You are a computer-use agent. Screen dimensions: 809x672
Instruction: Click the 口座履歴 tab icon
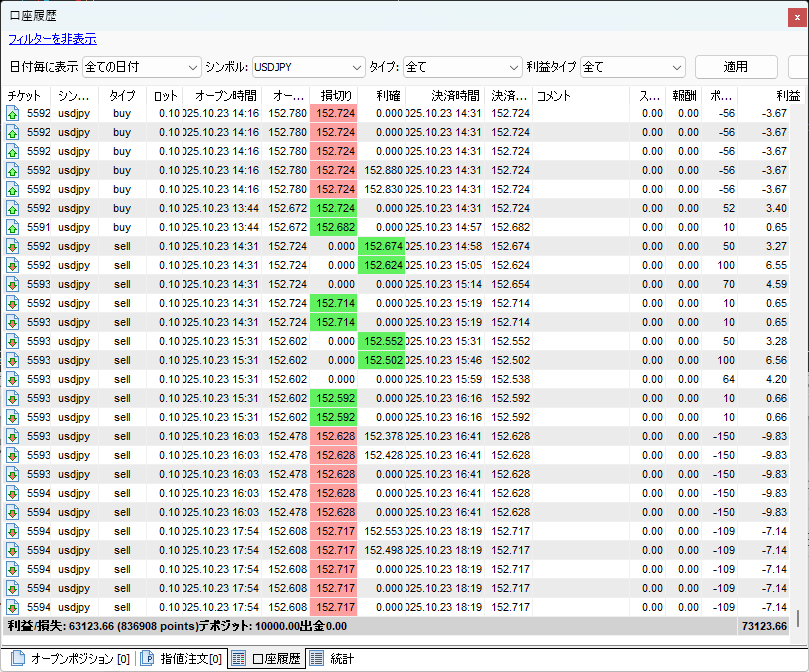pos(239,658)
